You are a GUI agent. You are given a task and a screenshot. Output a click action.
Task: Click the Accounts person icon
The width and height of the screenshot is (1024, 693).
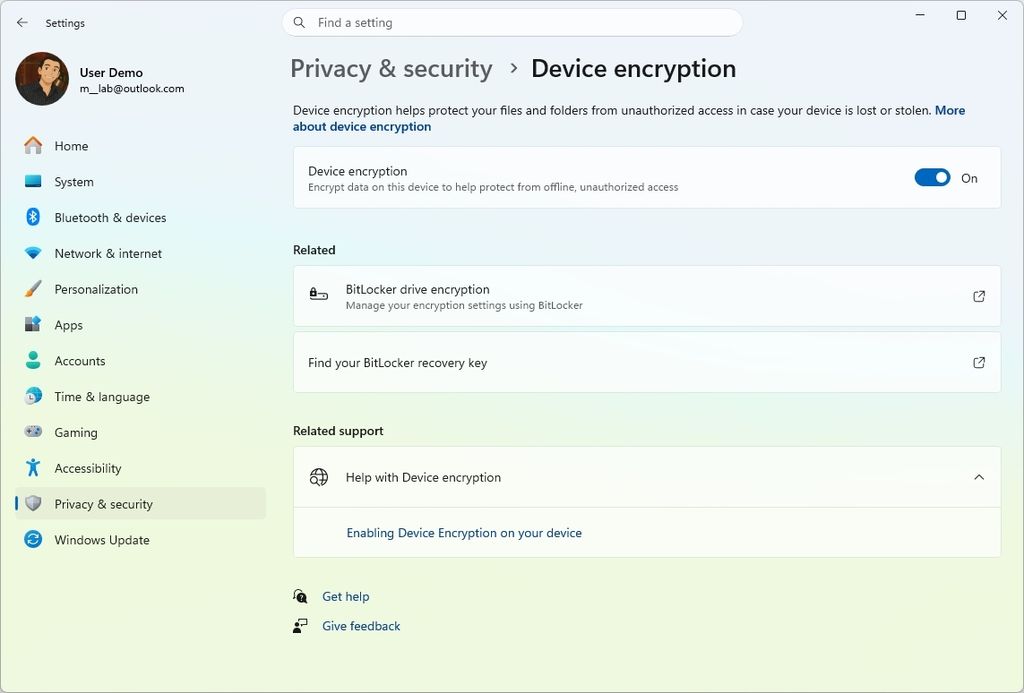click(33, 360)
